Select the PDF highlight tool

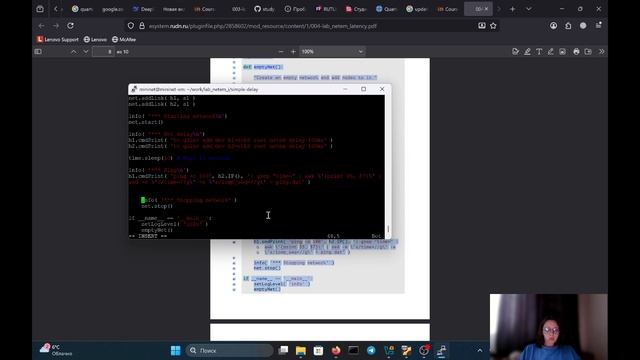(527, 52)
